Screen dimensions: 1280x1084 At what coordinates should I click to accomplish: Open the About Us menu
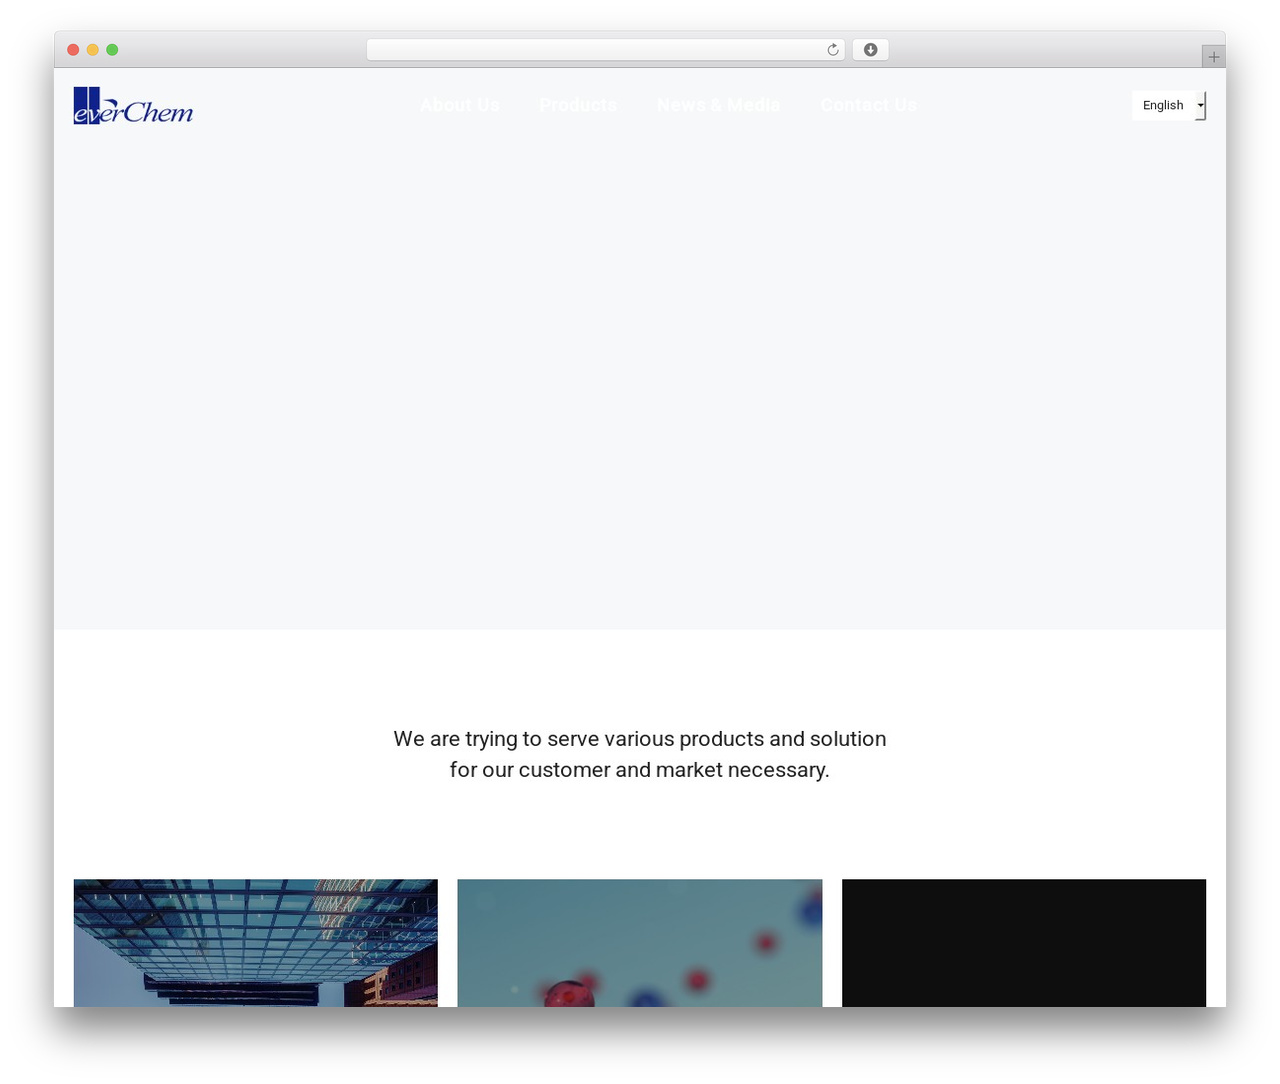coord(460,105)
